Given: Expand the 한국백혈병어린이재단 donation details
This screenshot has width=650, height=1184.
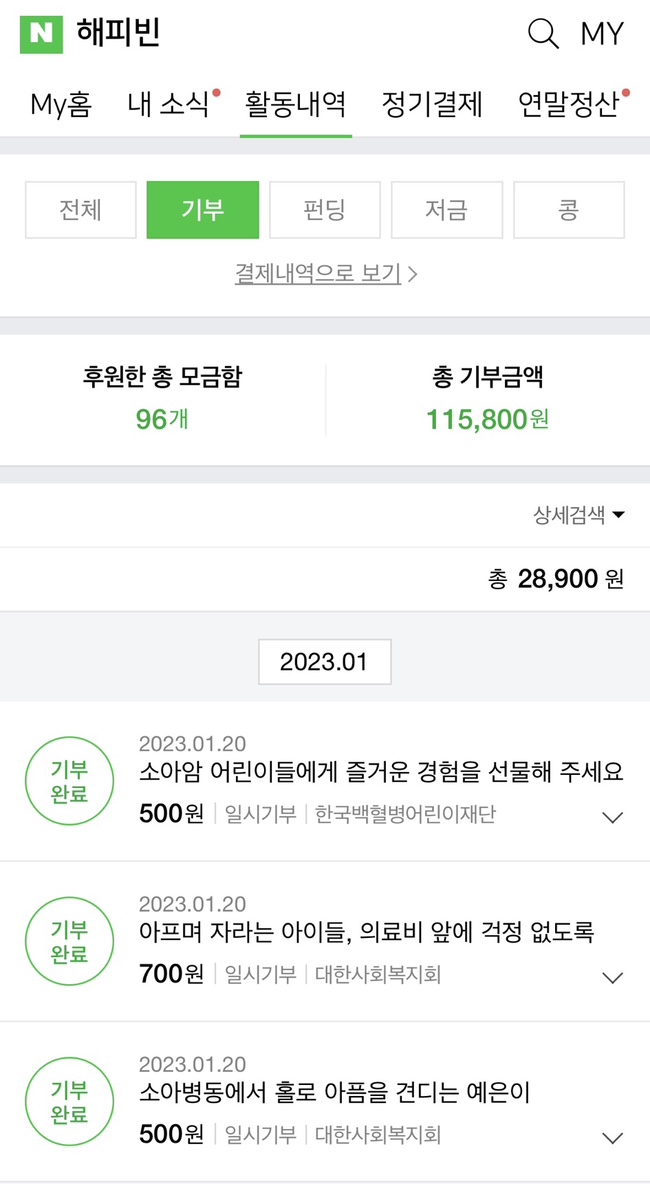Looking at the screenshot, I should (x=613, y=817).
